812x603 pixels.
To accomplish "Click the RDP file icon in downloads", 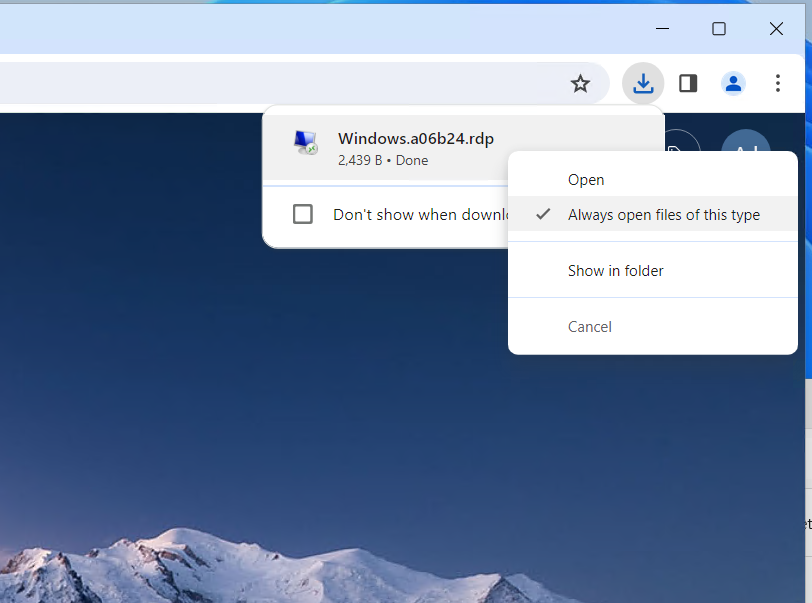I will tap(305, 142).
